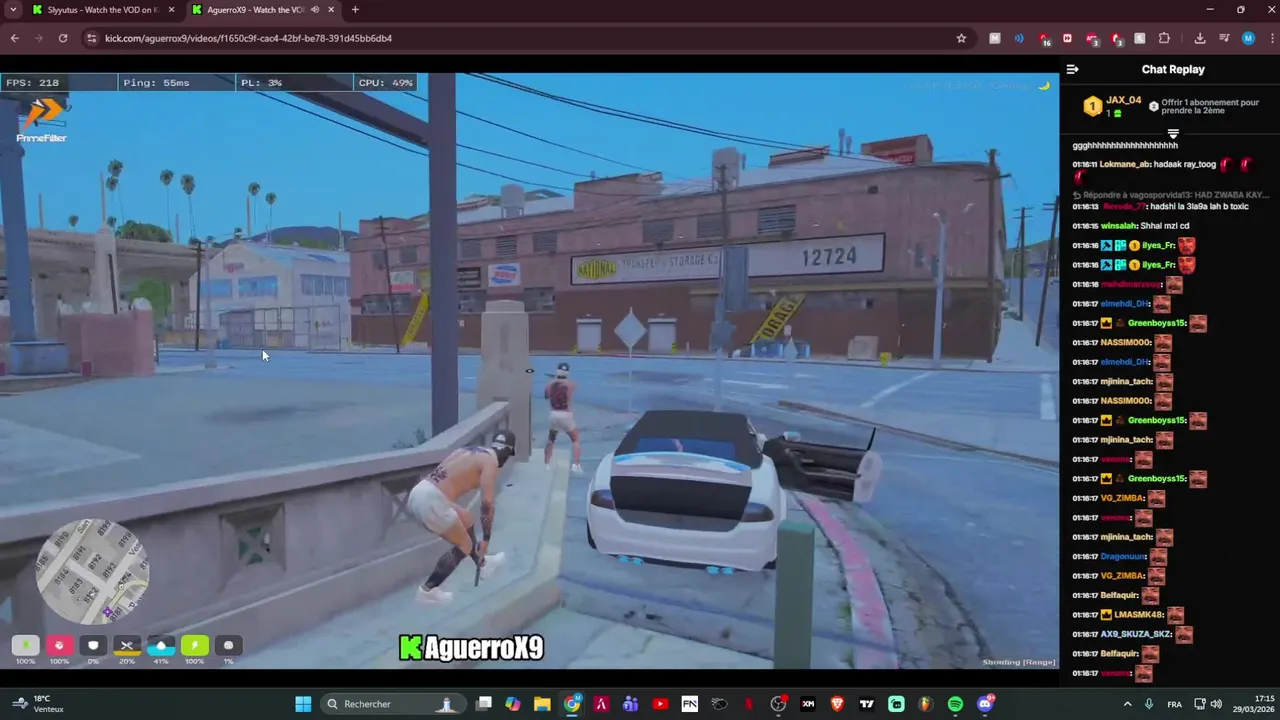
Task: Open Discord from taskbar
Action: pyautogui.click(x=985, y=704)
